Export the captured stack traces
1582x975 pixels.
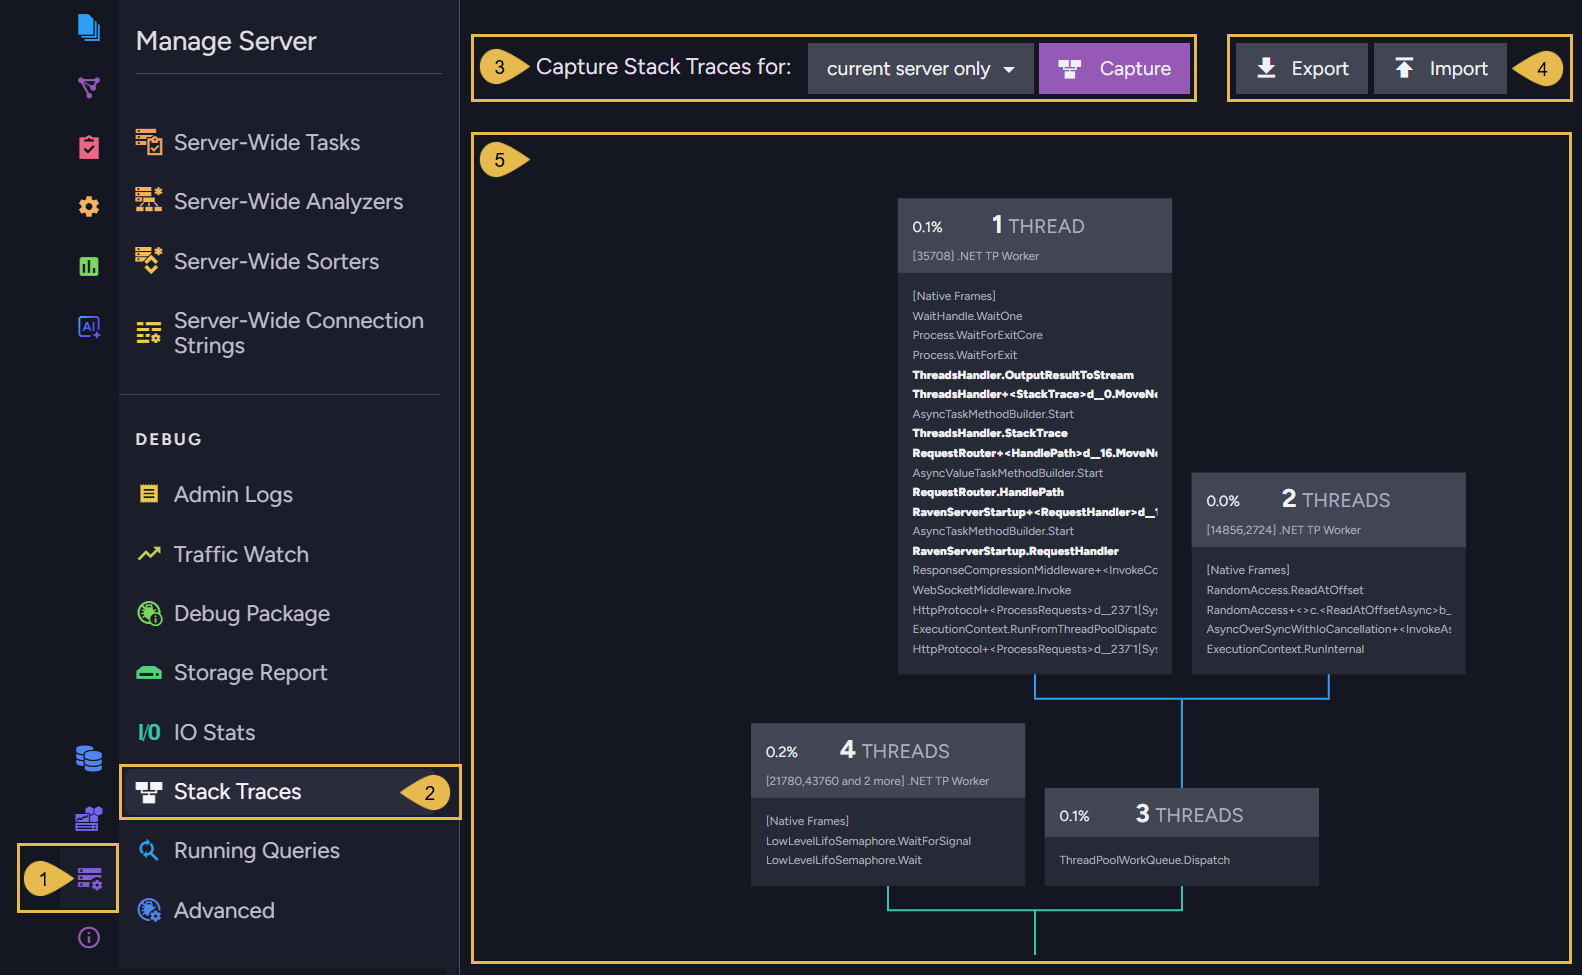[x=1302, y=69]
